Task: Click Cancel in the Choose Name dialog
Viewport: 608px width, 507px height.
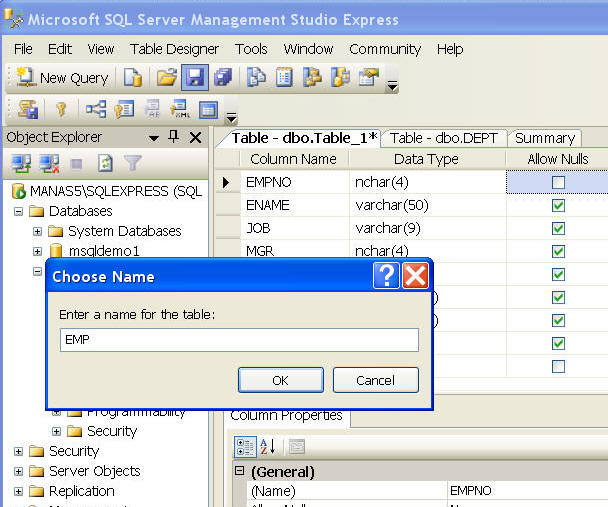Action: [376, 380]
